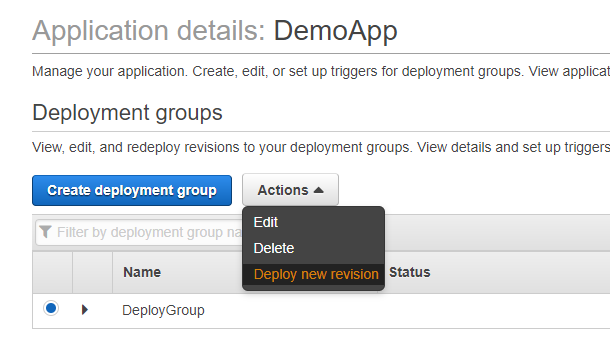Screen dimensions: 610x361
Task: Select the DeployGroup radio button
Action: click(x=51, y=308)
